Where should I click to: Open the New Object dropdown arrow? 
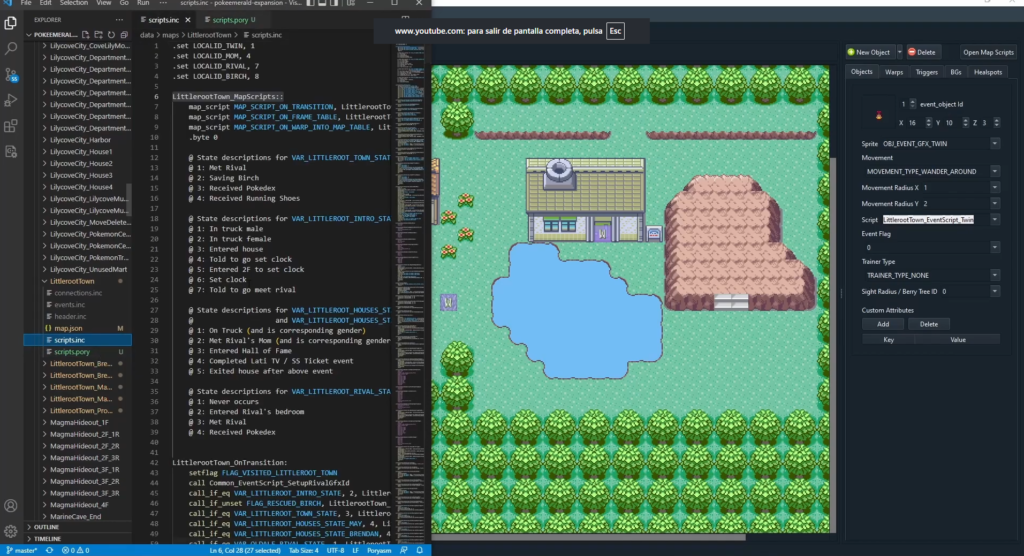point(899,52)
